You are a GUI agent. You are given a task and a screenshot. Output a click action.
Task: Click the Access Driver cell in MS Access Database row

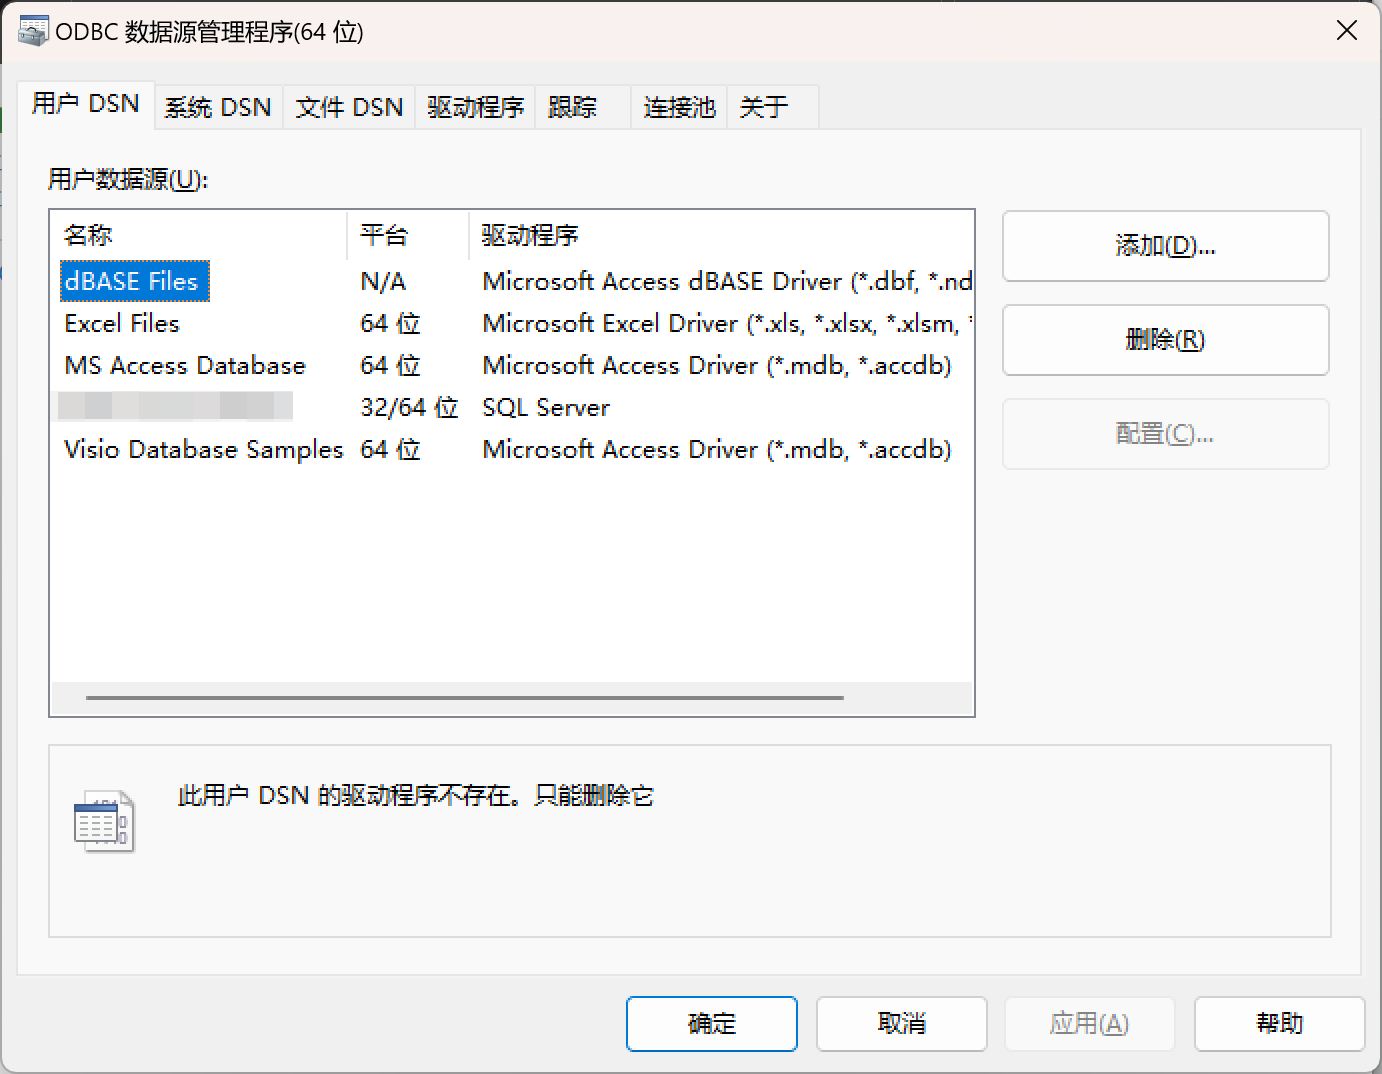[717, 366]
